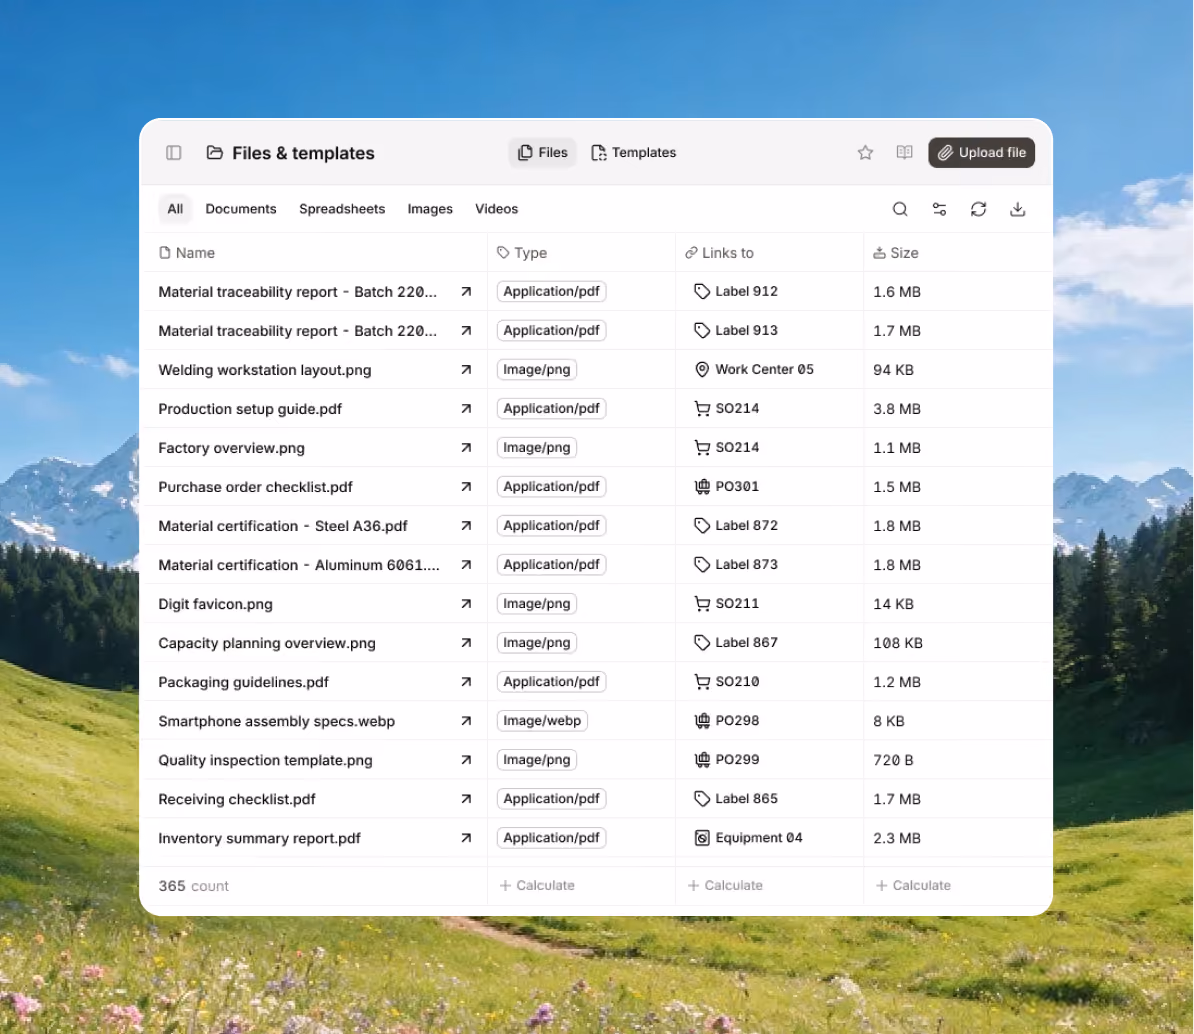Open arrow for Material certification Steel A36.pdf
The image size is (1194, 1034).
(466, 525)
